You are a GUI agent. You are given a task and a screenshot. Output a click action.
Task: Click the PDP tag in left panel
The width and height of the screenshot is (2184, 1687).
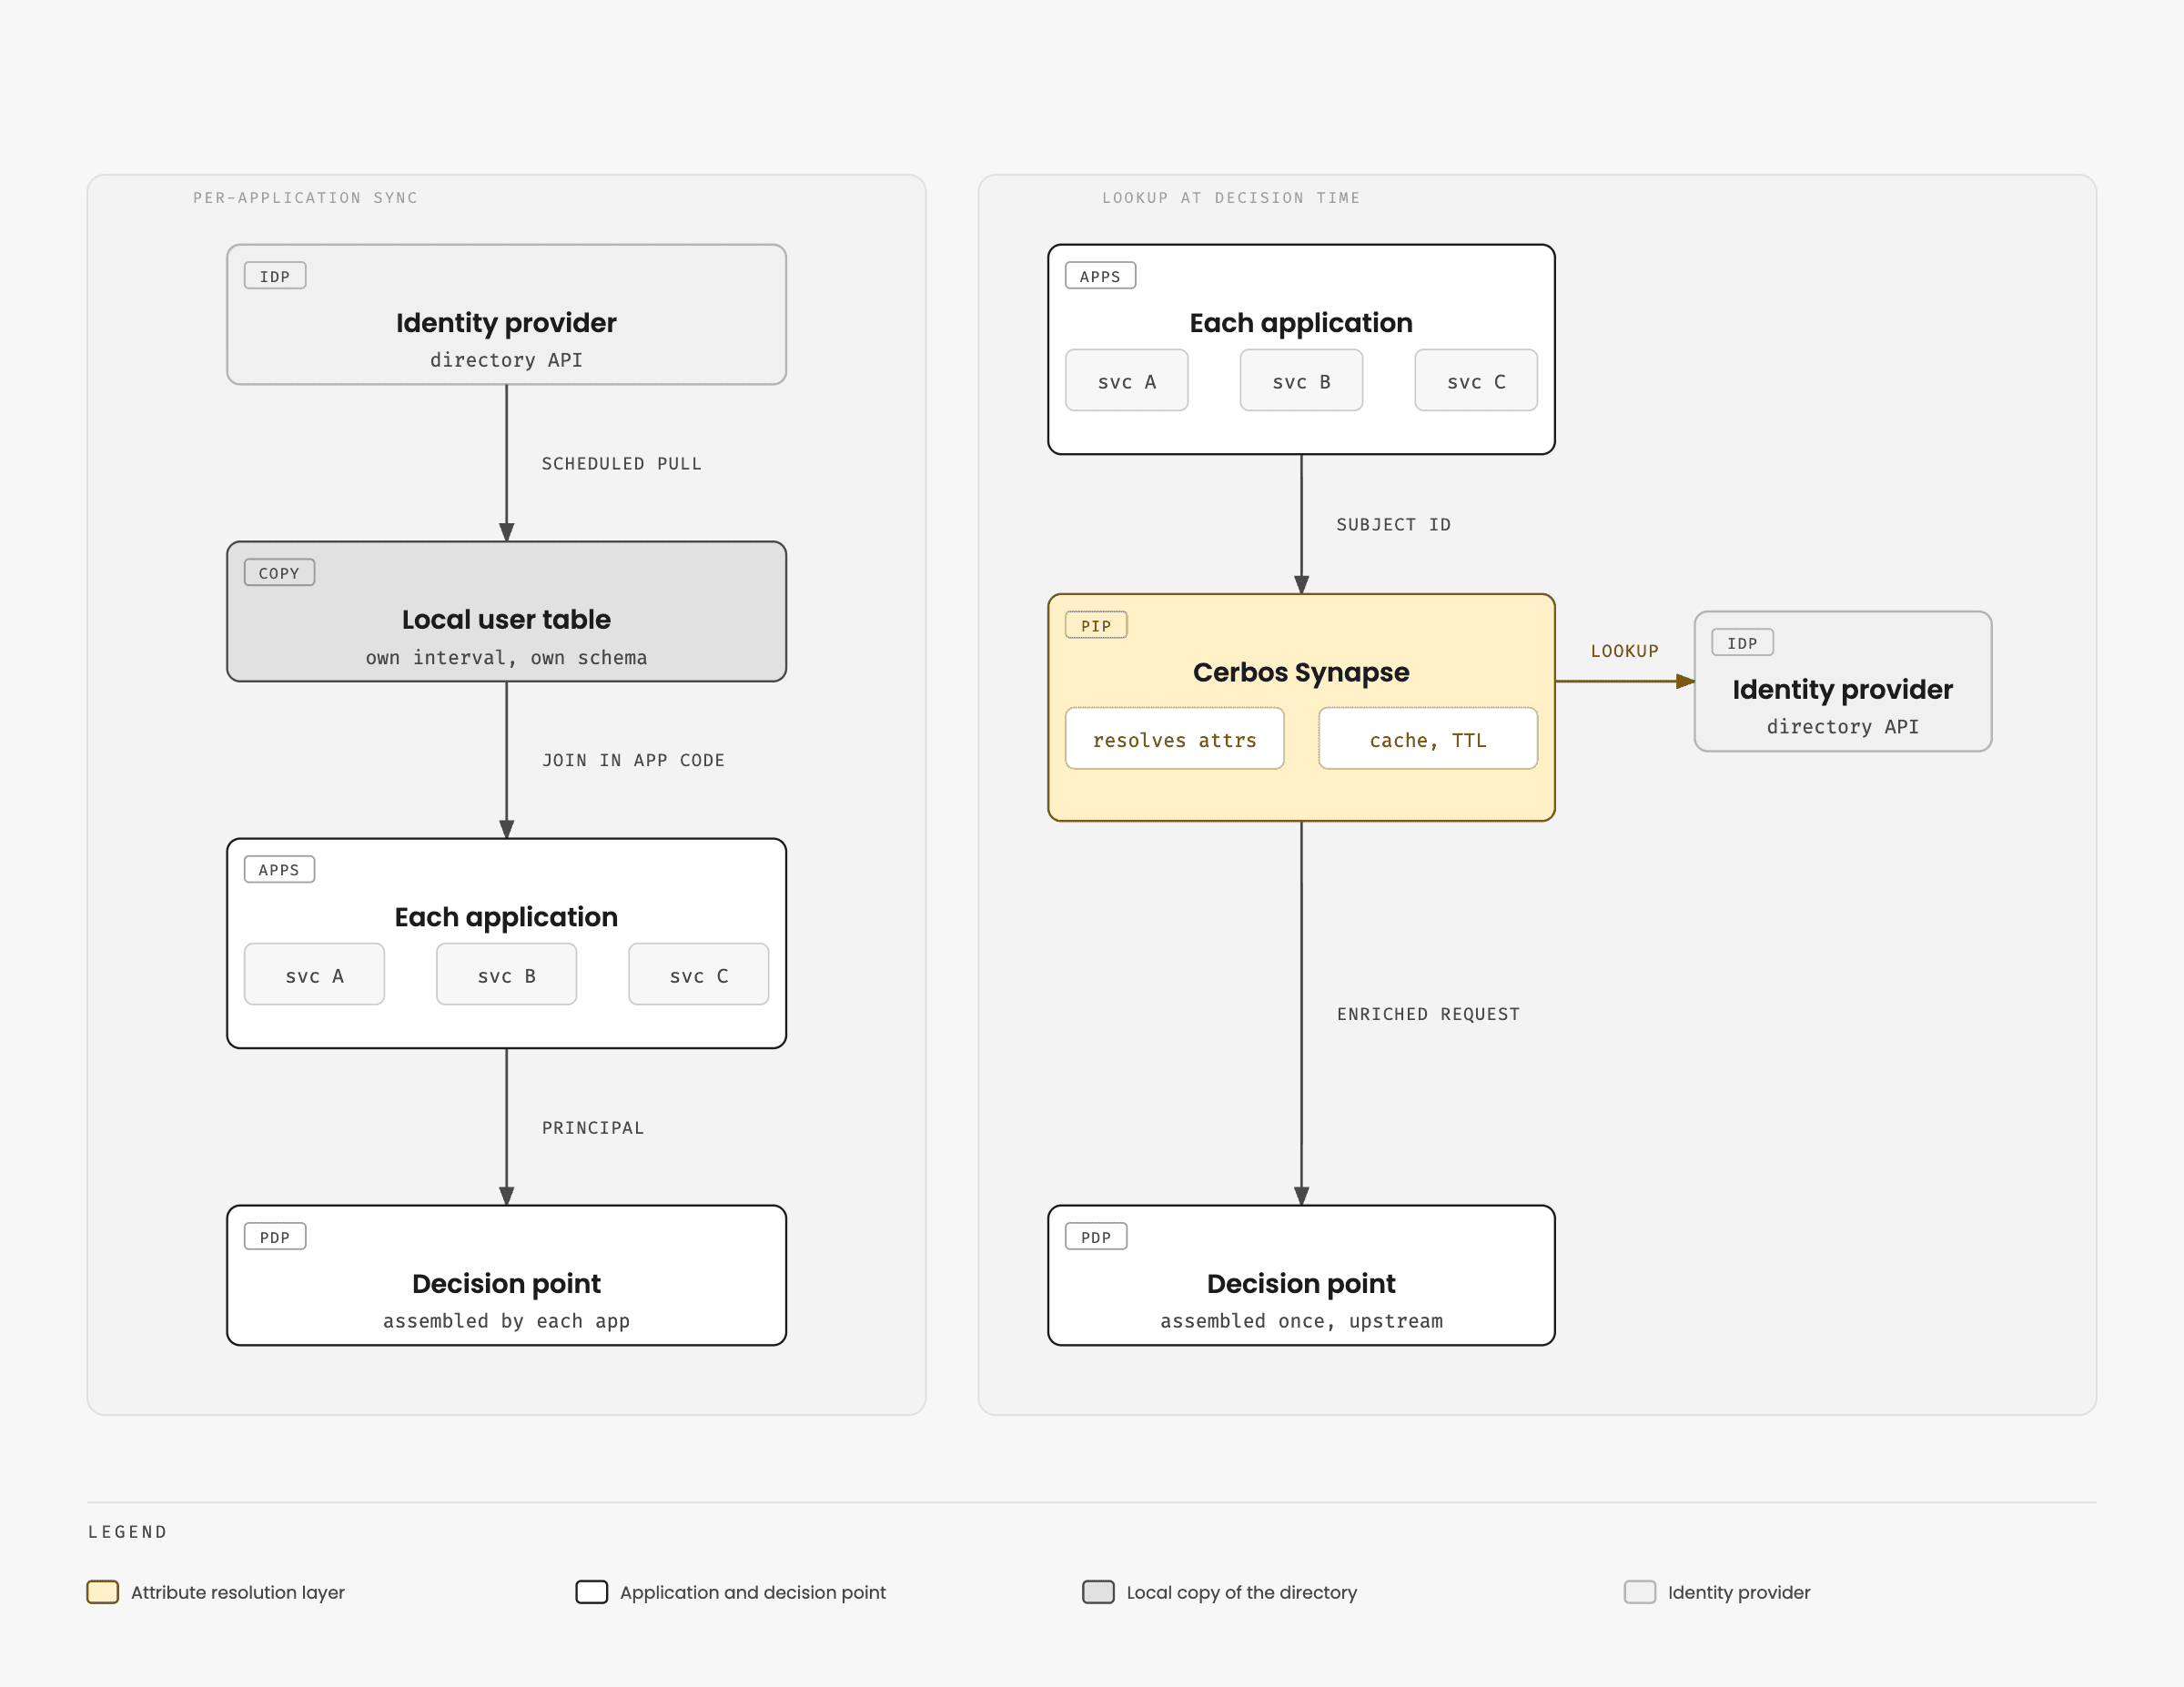pos(275,1237)
